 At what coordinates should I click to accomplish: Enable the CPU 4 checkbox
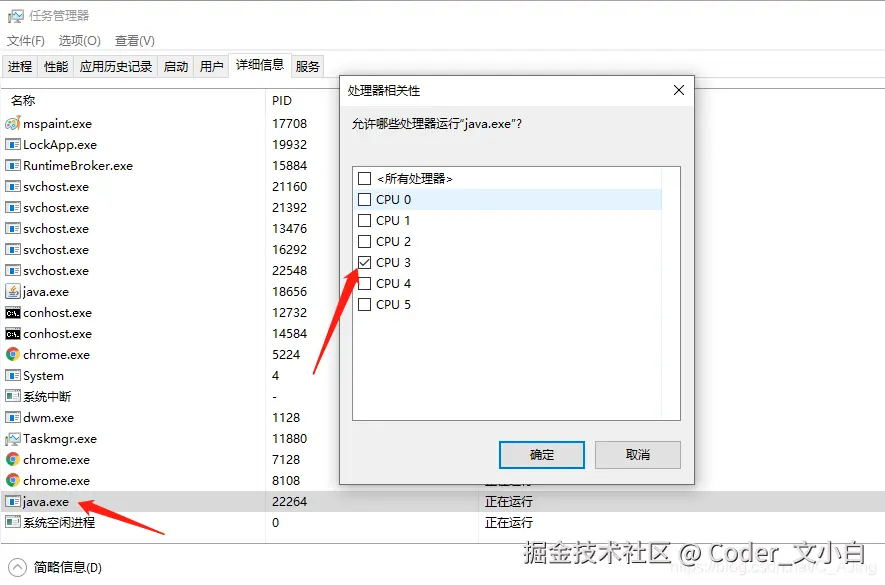[x=365, y=283]
